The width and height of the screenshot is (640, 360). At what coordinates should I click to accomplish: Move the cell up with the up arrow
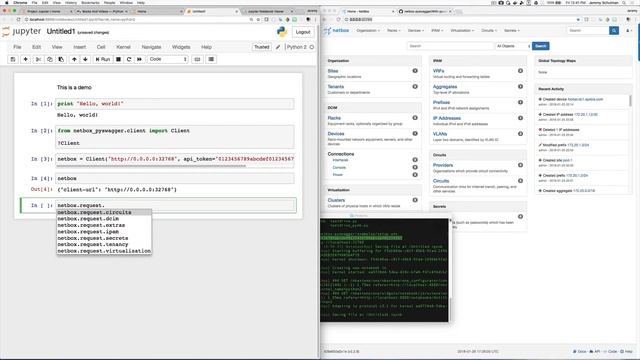74,59
